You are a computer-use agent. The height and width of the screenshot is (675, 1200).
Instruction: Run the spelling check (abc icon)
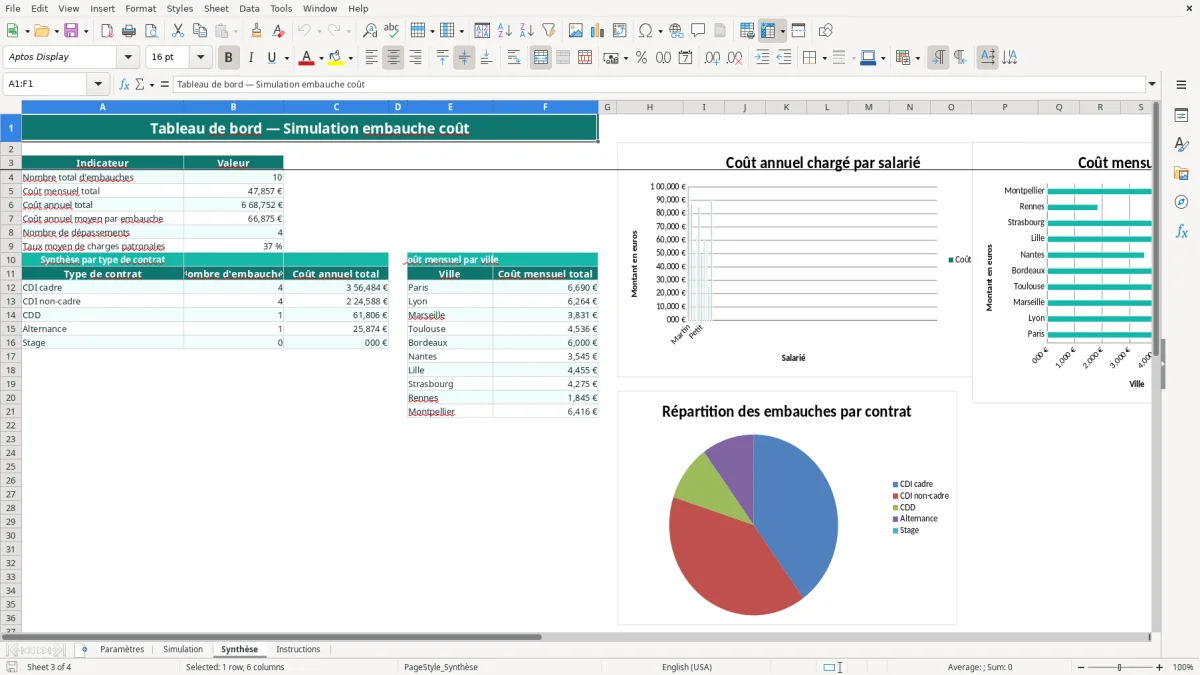[x=392, y=31]
